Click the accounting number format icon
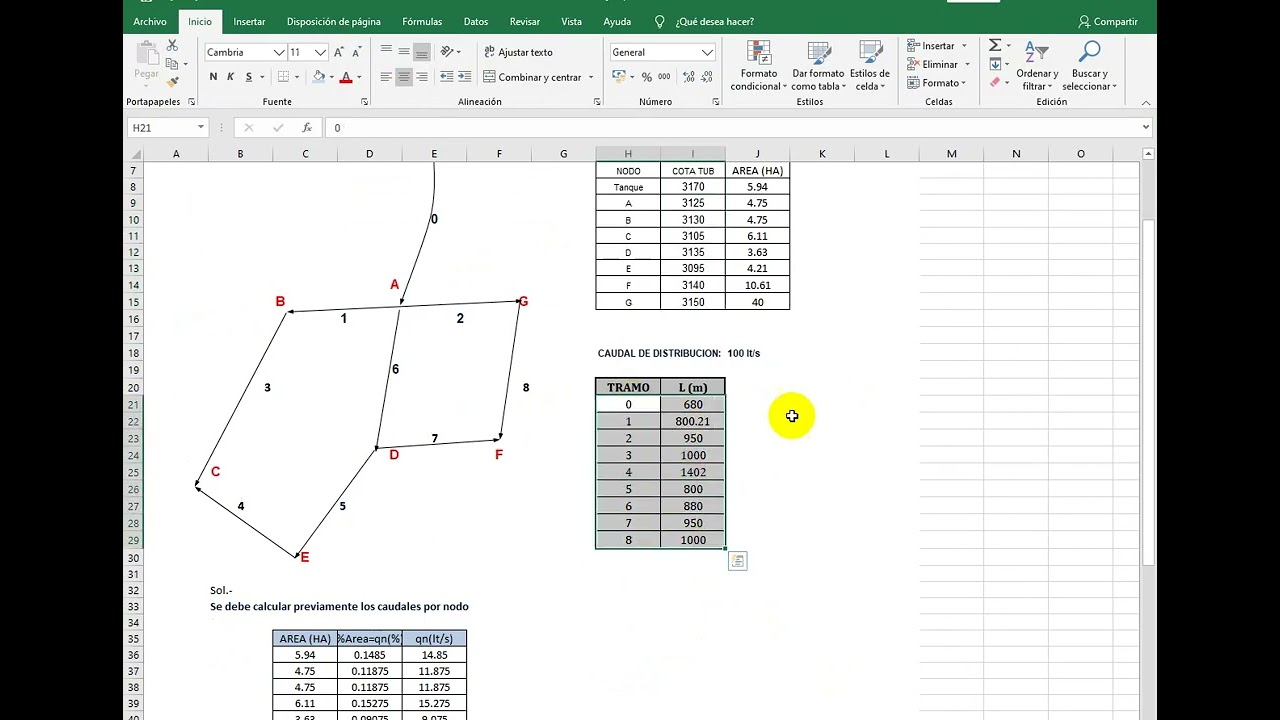This screenshot has width=1280, height=720. 619,77
